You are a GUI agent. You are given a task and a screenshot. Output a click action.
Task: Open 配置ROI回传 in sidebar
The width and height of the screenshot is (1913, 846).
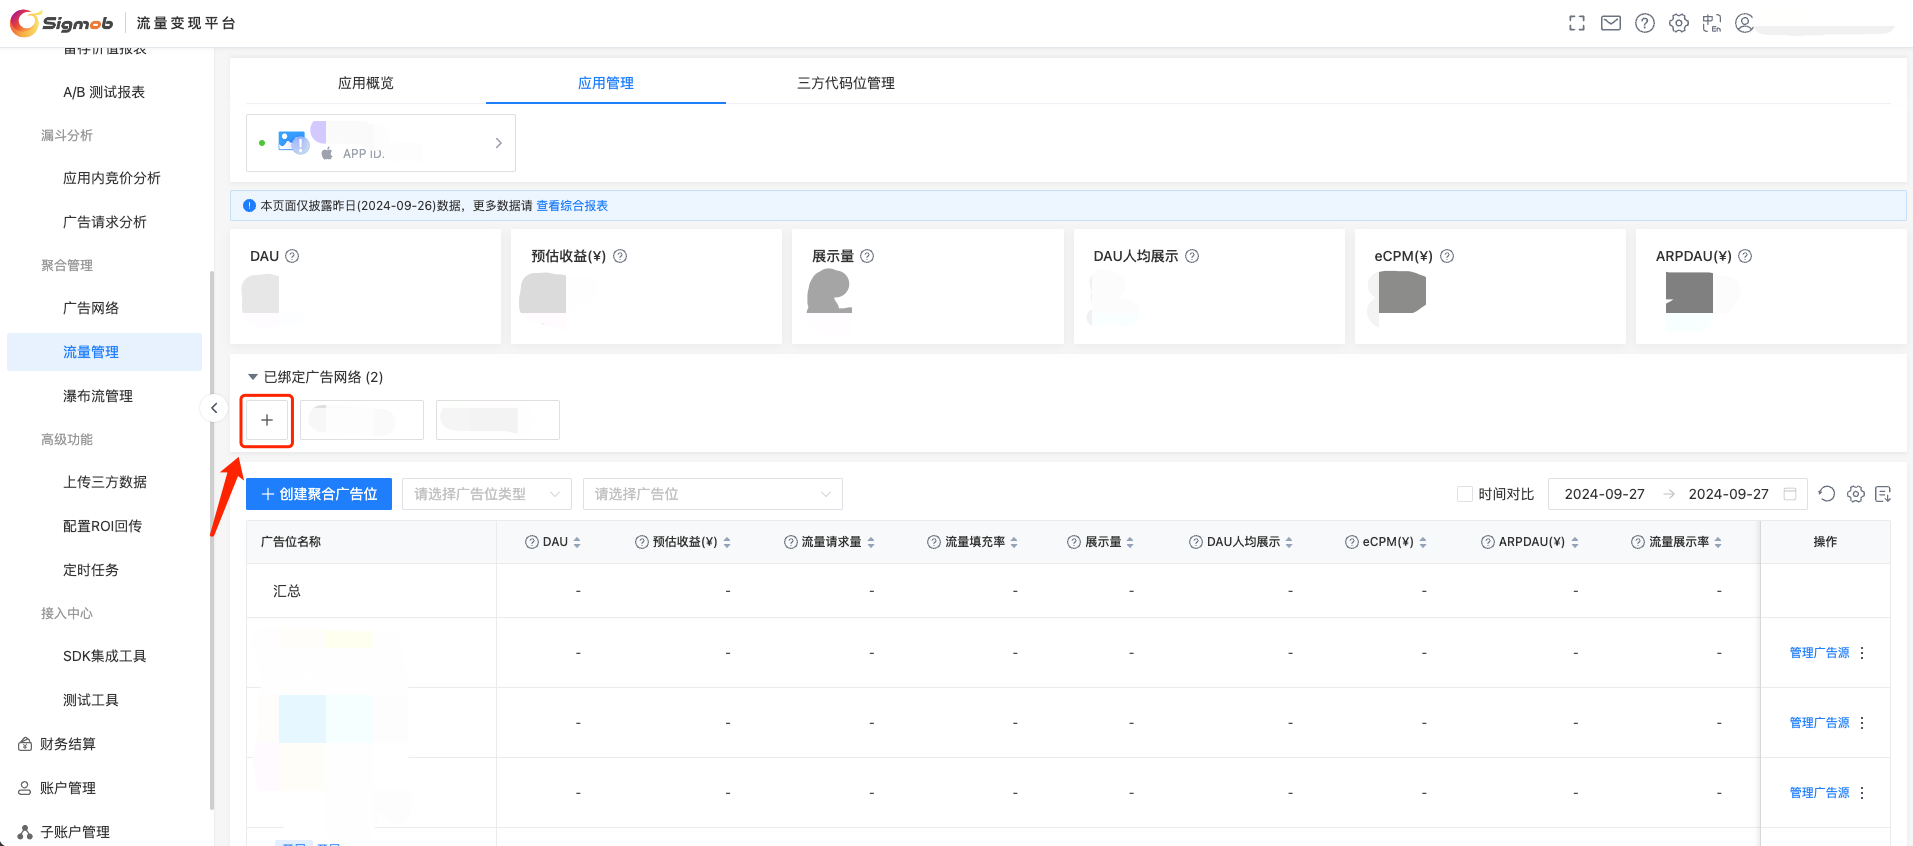click(x=102, y=526)
